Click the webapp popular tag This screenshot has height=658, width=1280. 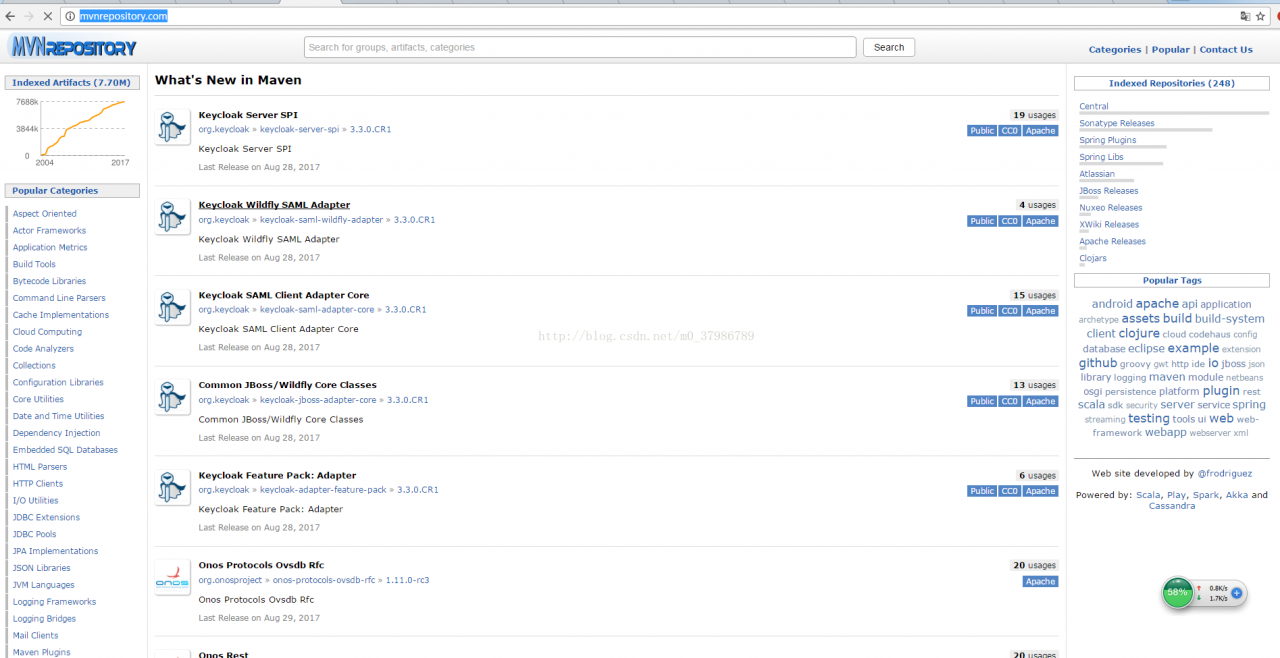1166,433
